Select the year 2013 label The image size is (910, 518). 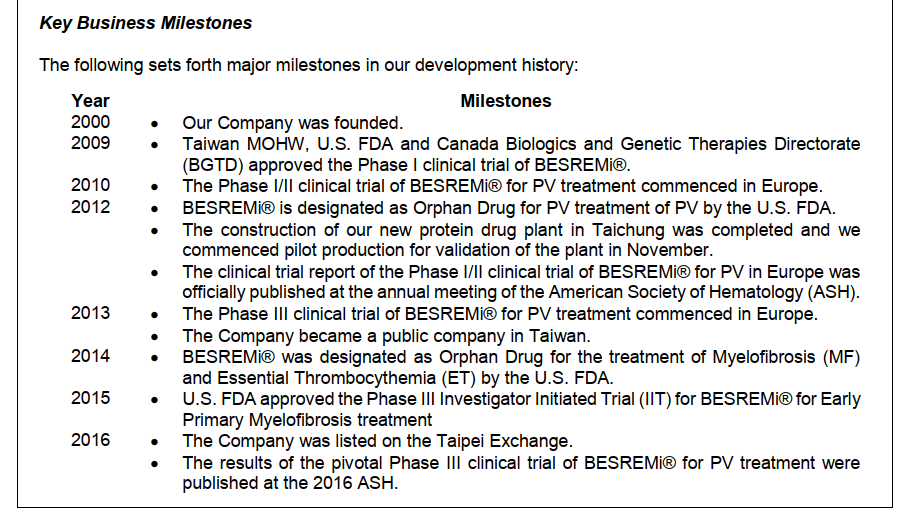point(90,313)
